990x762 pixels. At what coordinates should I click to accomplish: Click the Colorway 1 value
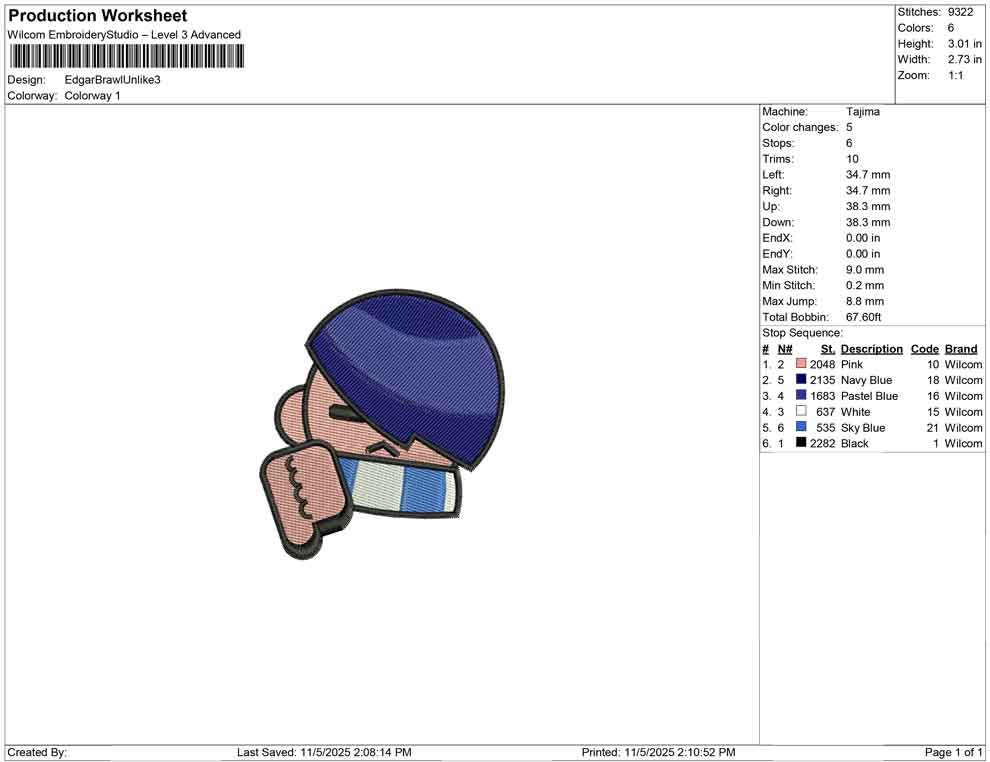[x=92, y=96]
